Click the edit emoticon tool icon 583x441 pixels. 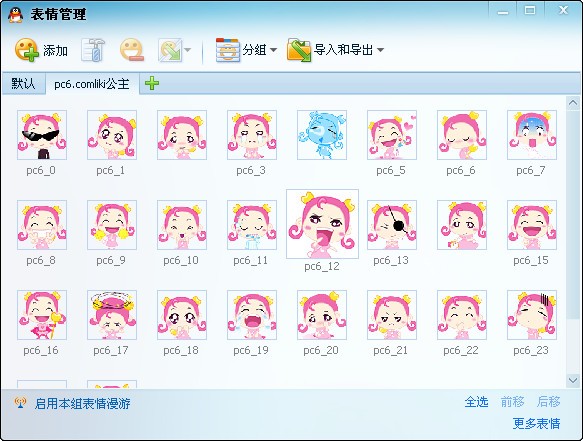pyautogui.click(x=93, y=50)
